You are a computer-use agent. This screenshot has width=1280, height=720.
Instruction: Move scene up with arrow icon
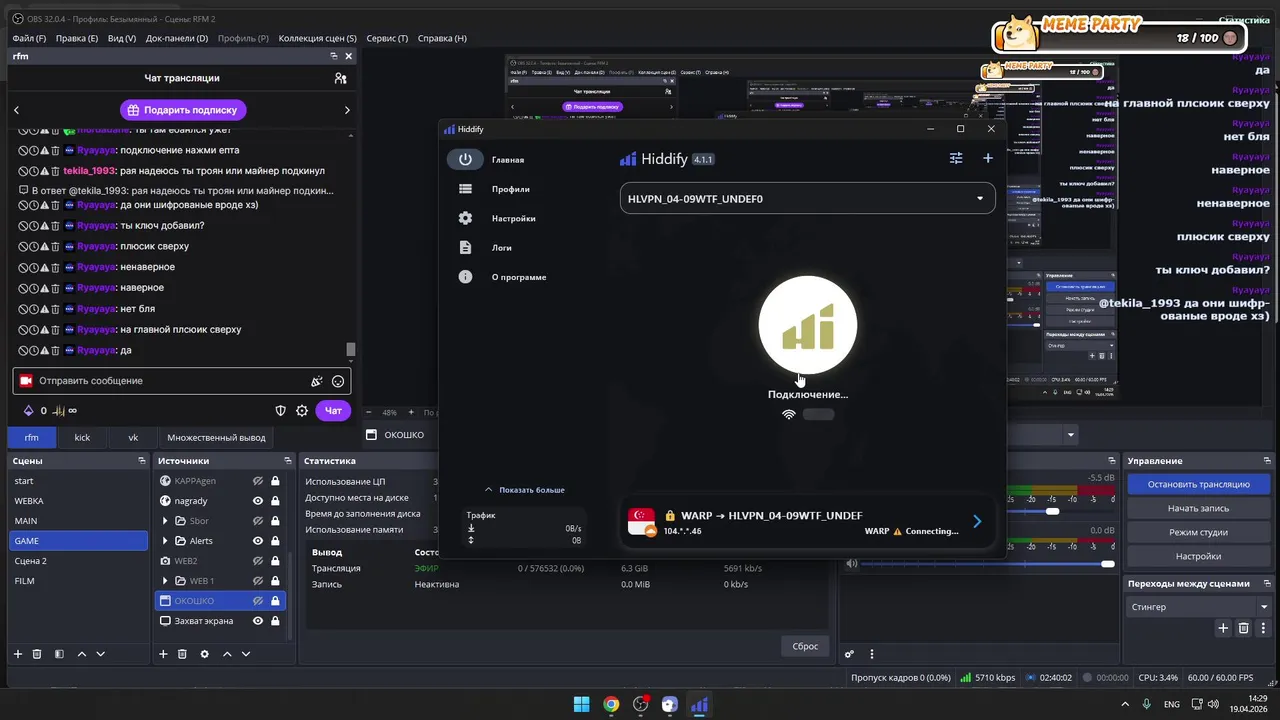(82, 654)
